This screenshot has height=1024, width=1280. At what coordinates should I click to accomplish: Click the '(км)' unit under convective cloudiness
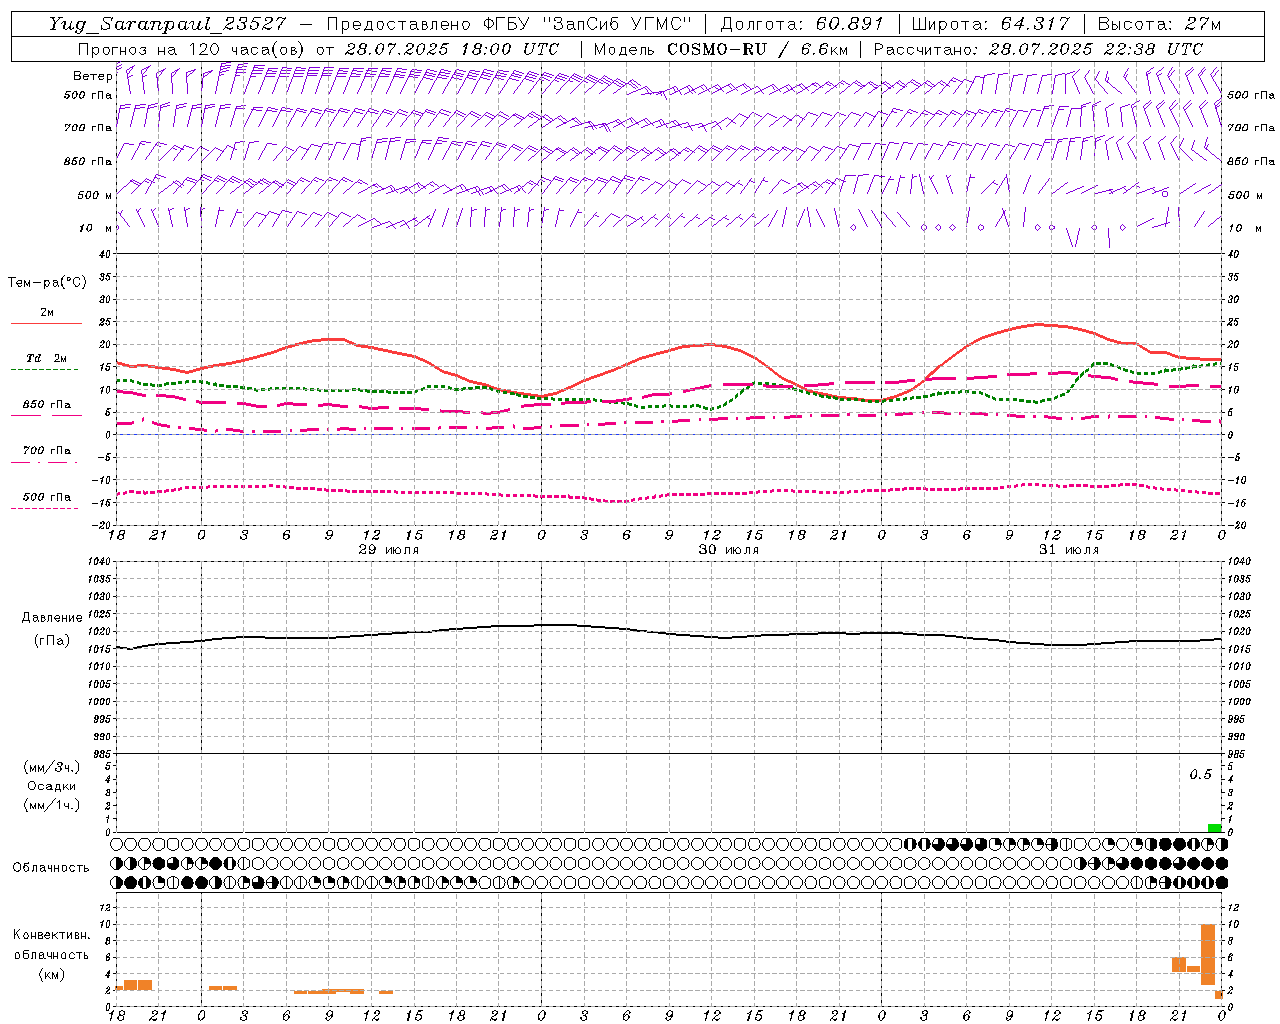[x=51, y=974]
